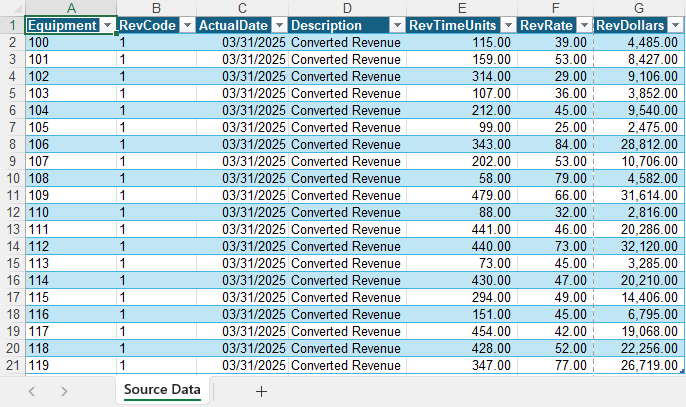
Task: Select column C header
Action: pyautogui.click(x=242, y=8)
